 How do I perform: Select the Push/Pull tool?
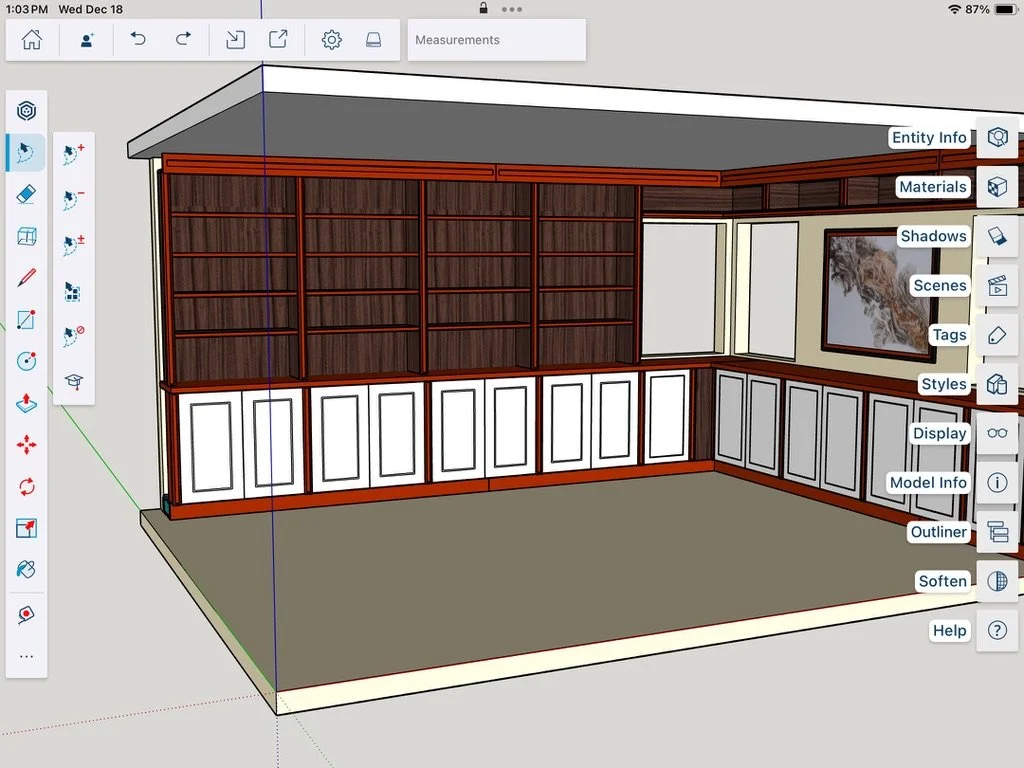[26, 403]
